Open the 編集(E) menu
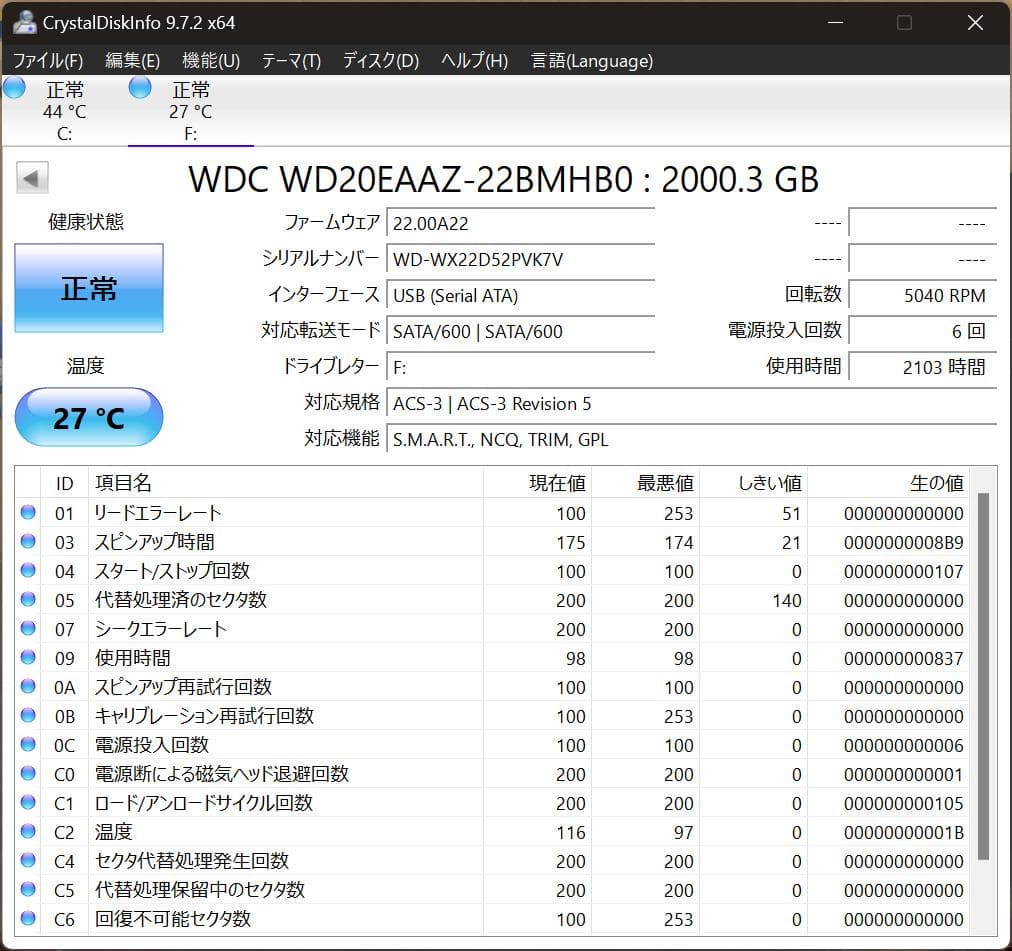Image resolution: width=1012 pixels, height=951 pixels. coord(132,61)
